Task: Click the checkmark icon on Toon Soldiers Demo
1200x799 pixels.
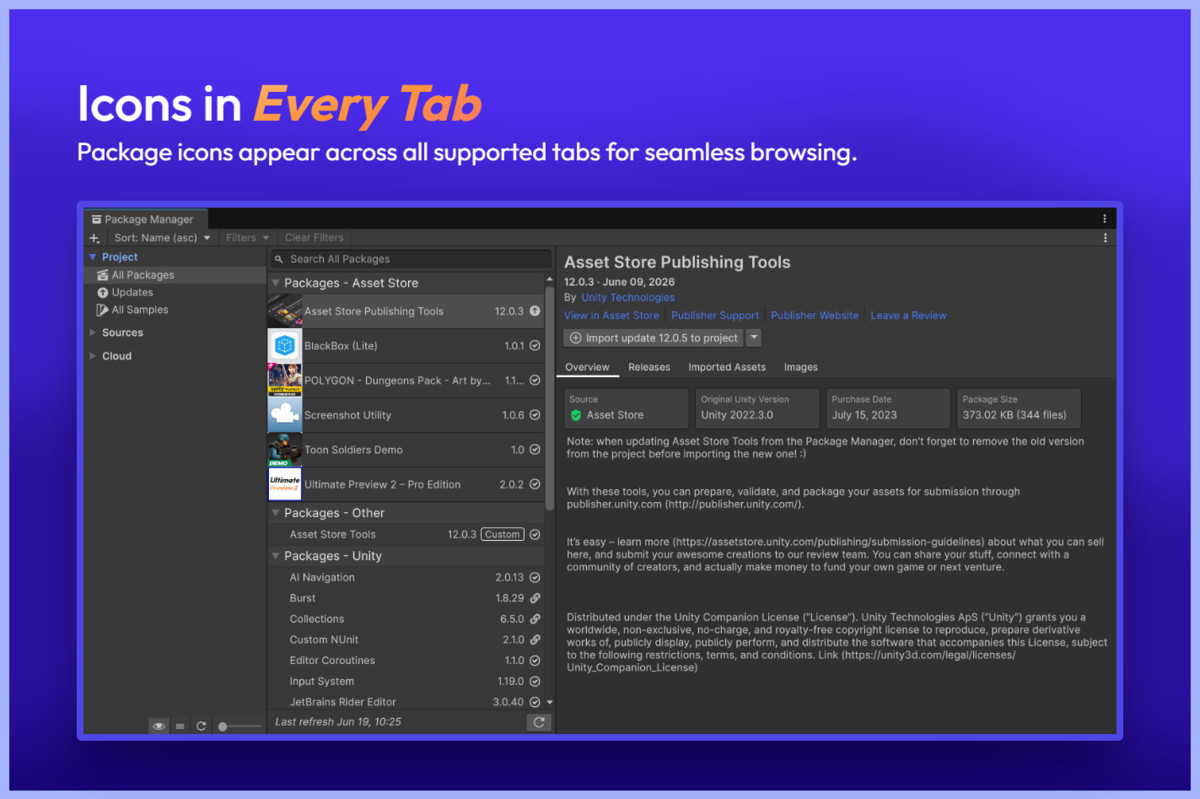Action: coord(535,450)
